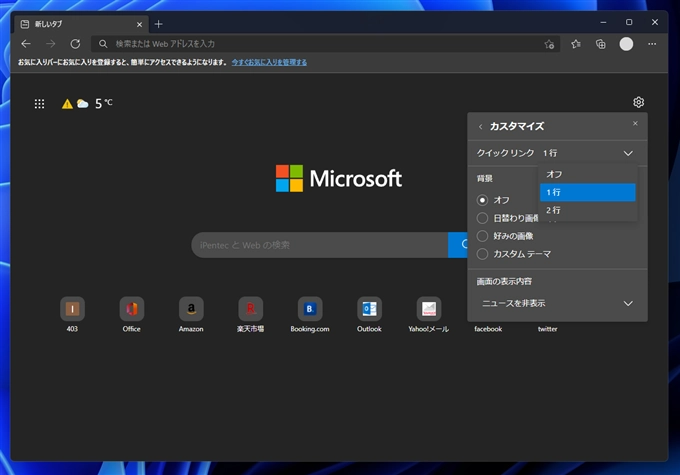Open a new tab with plus button
Viewport: 680px width, 475px height.
click(x=159, y=24)
